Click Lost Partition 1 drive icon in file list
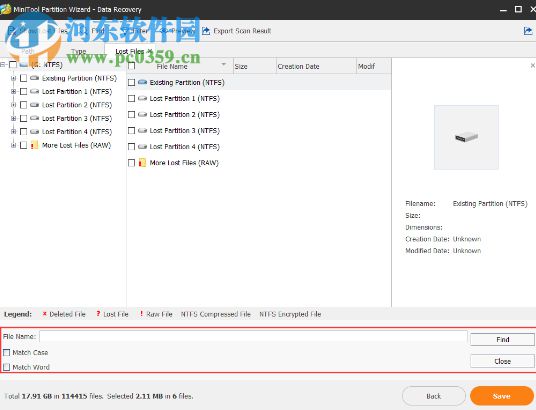536x410 pixels. tap(143, 98)
